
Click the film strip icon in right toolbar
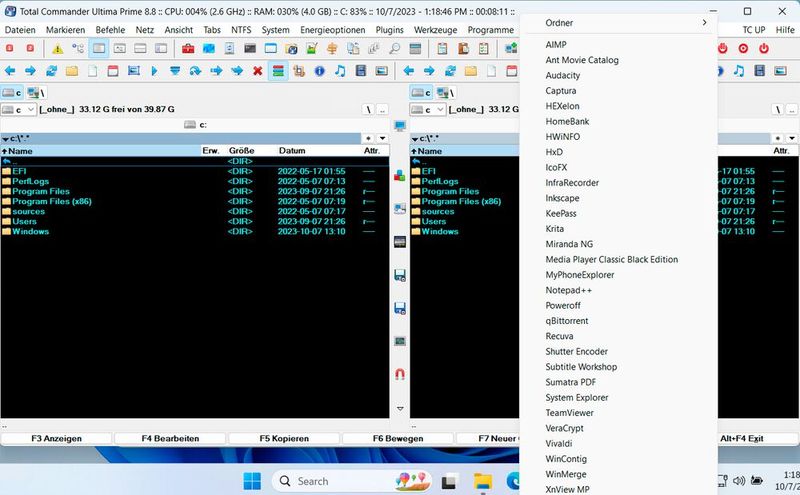[760, 70]
